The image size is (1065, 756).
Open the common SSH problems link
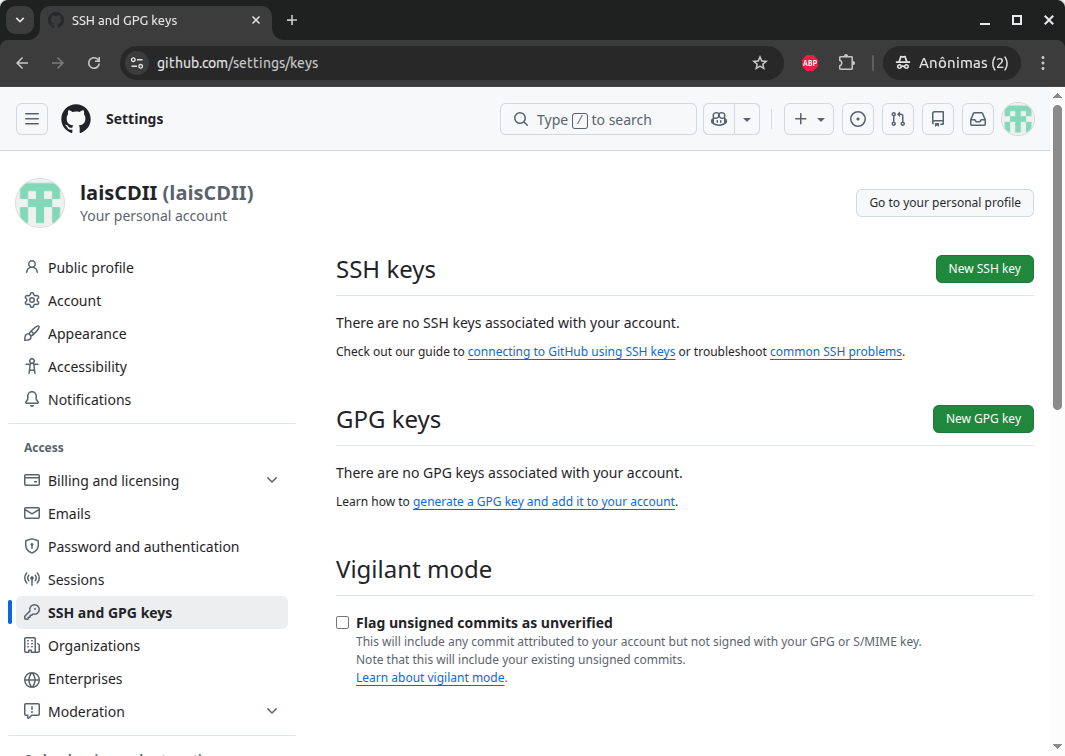point(836,352)
